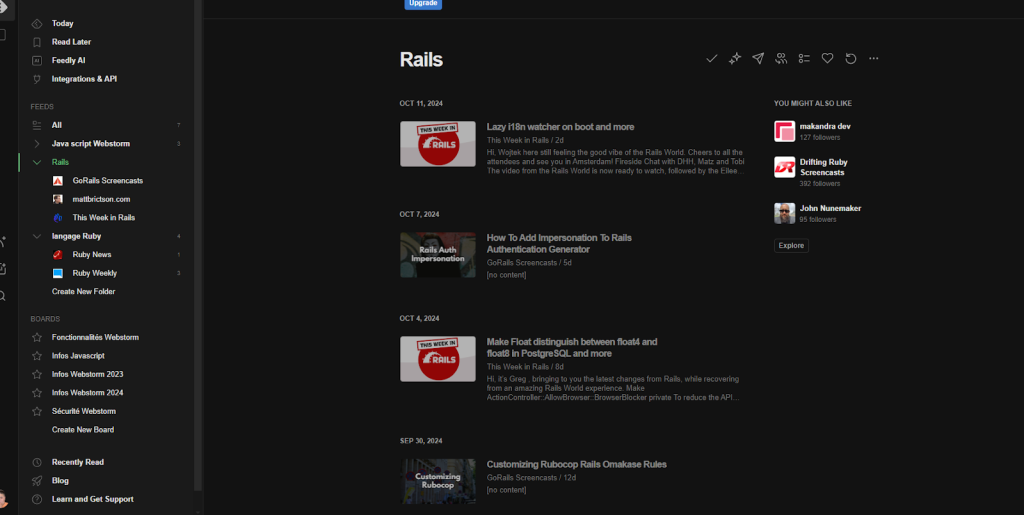Open the Today view

(x=63, y=23)
